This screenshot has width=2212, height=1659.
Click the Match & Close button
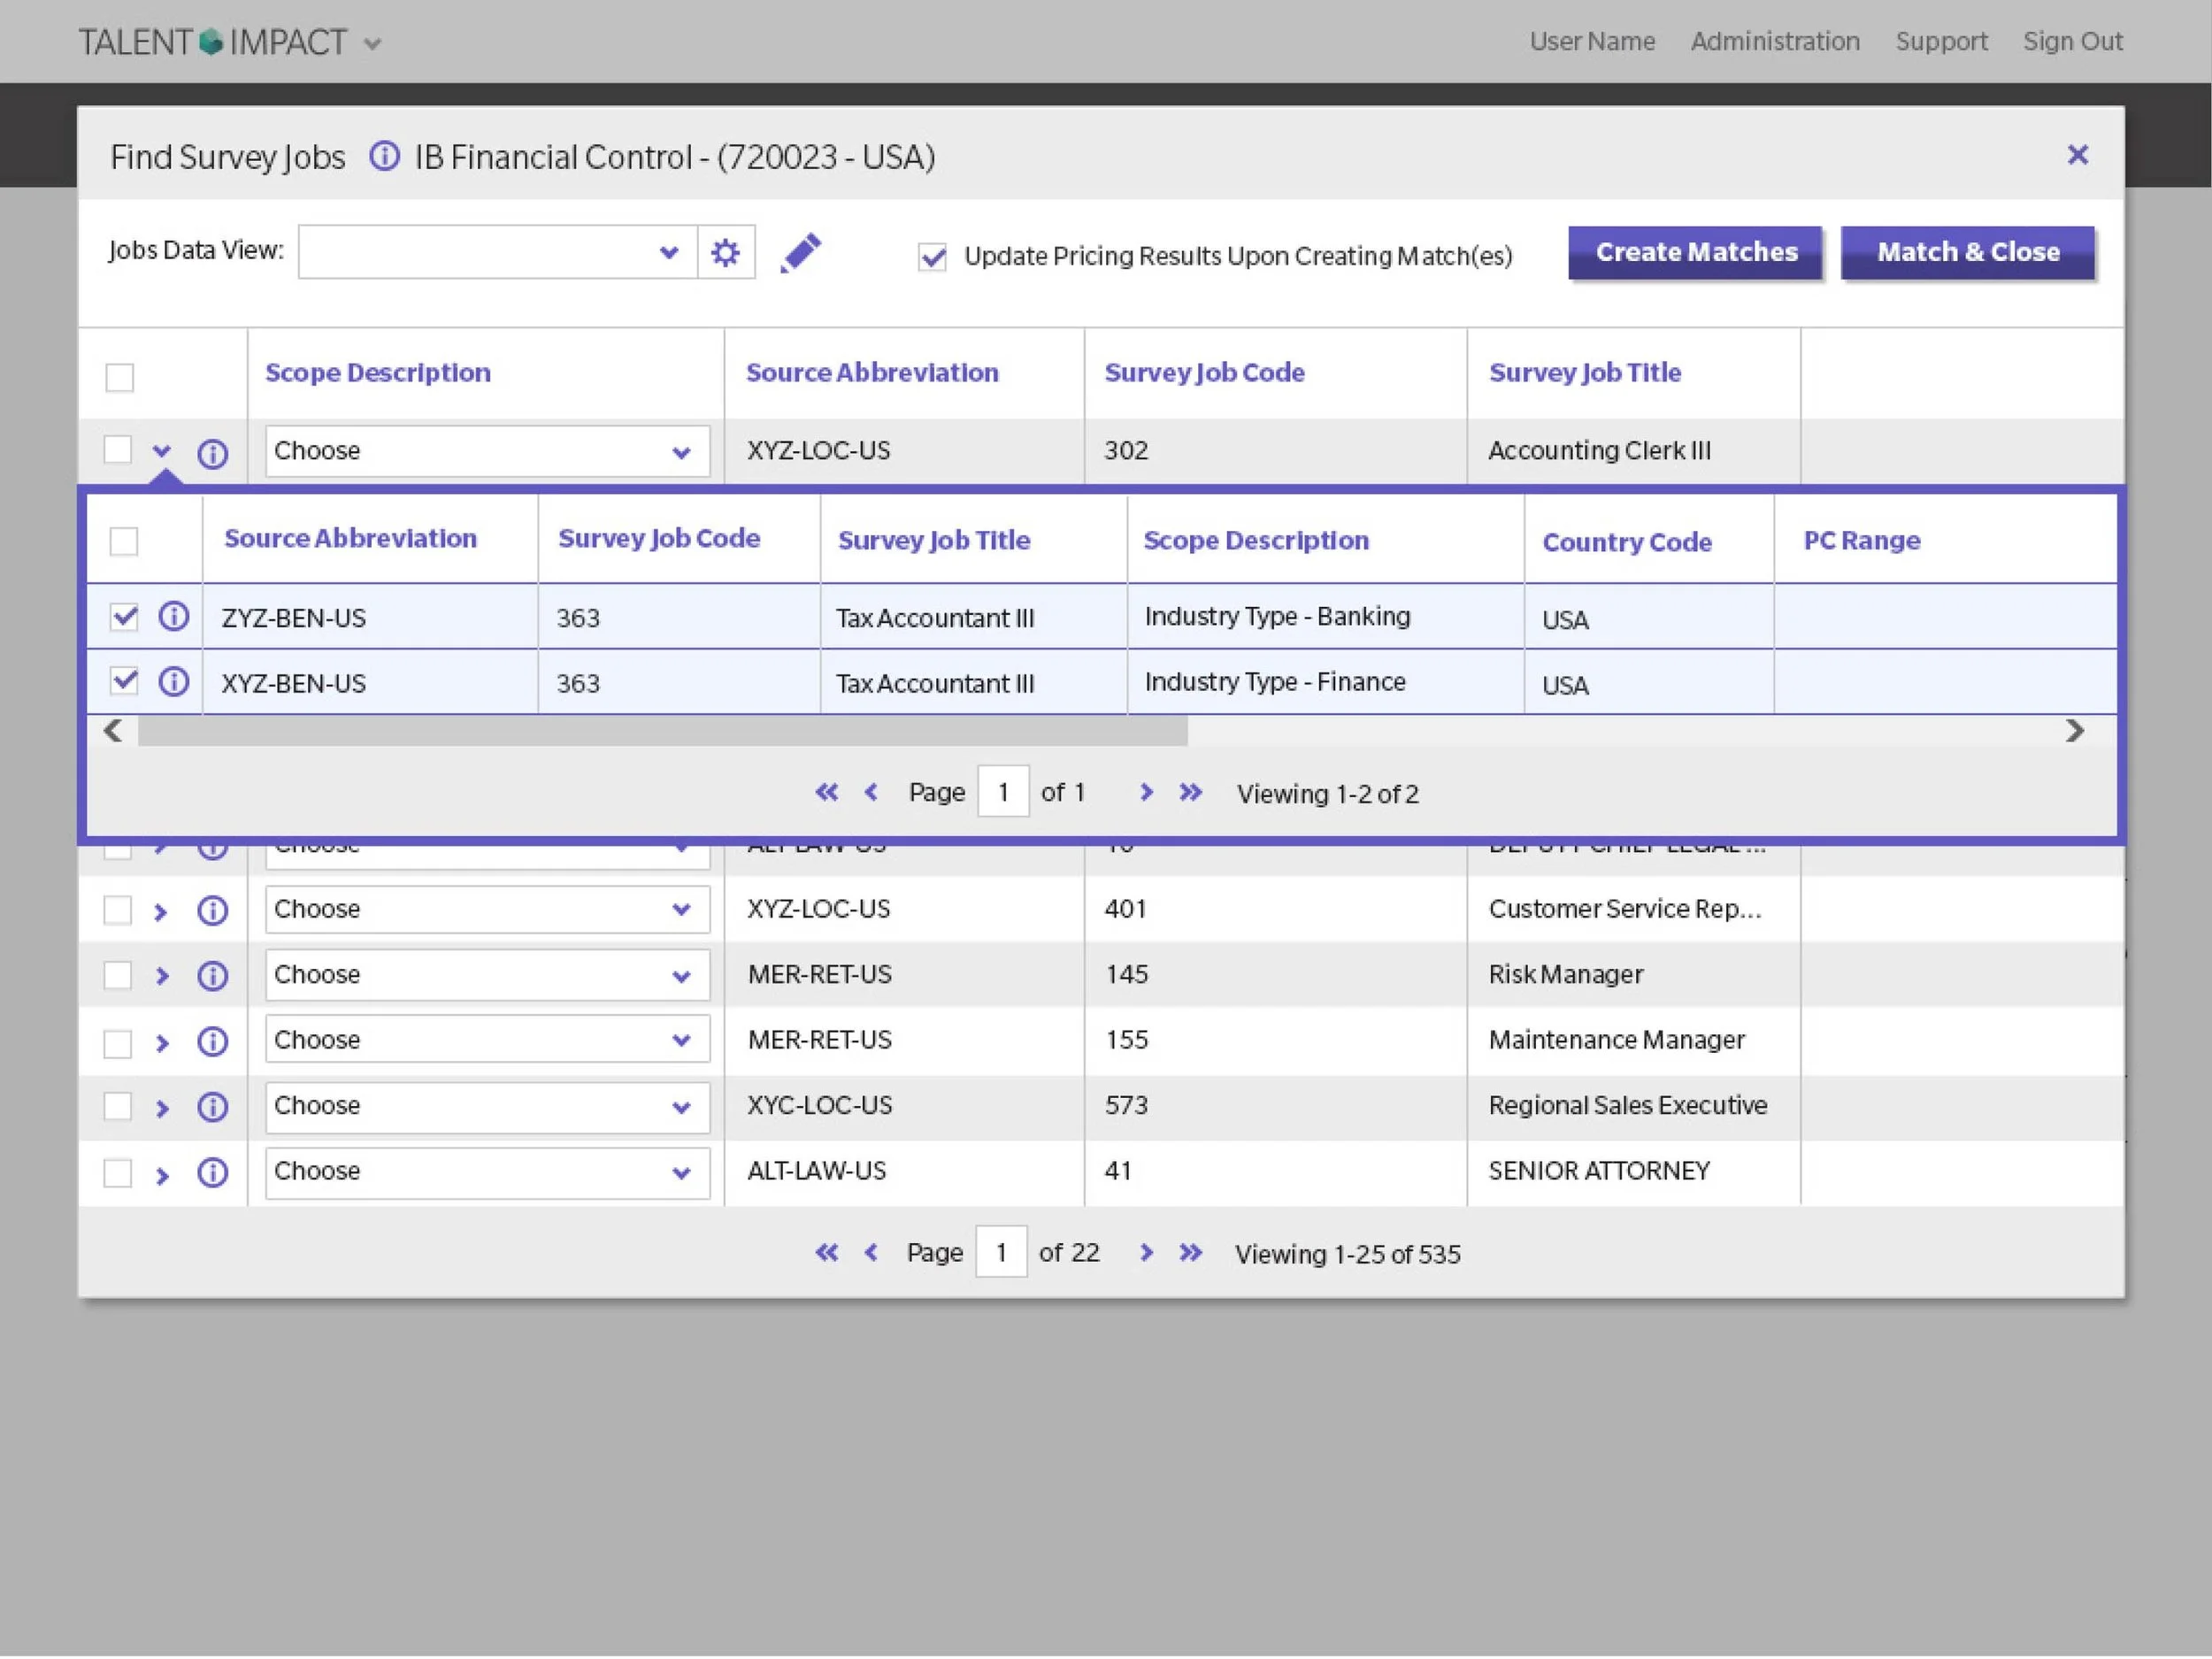[1968, 252]
